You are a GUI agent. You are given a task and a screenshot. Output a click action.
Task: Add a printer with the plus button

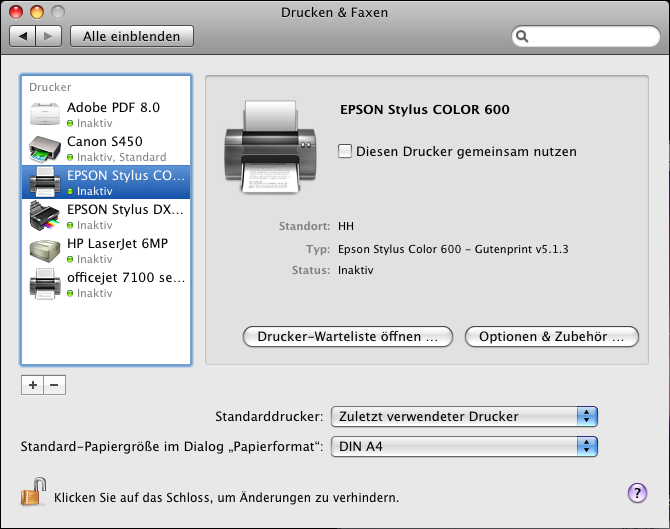[32, 385]
